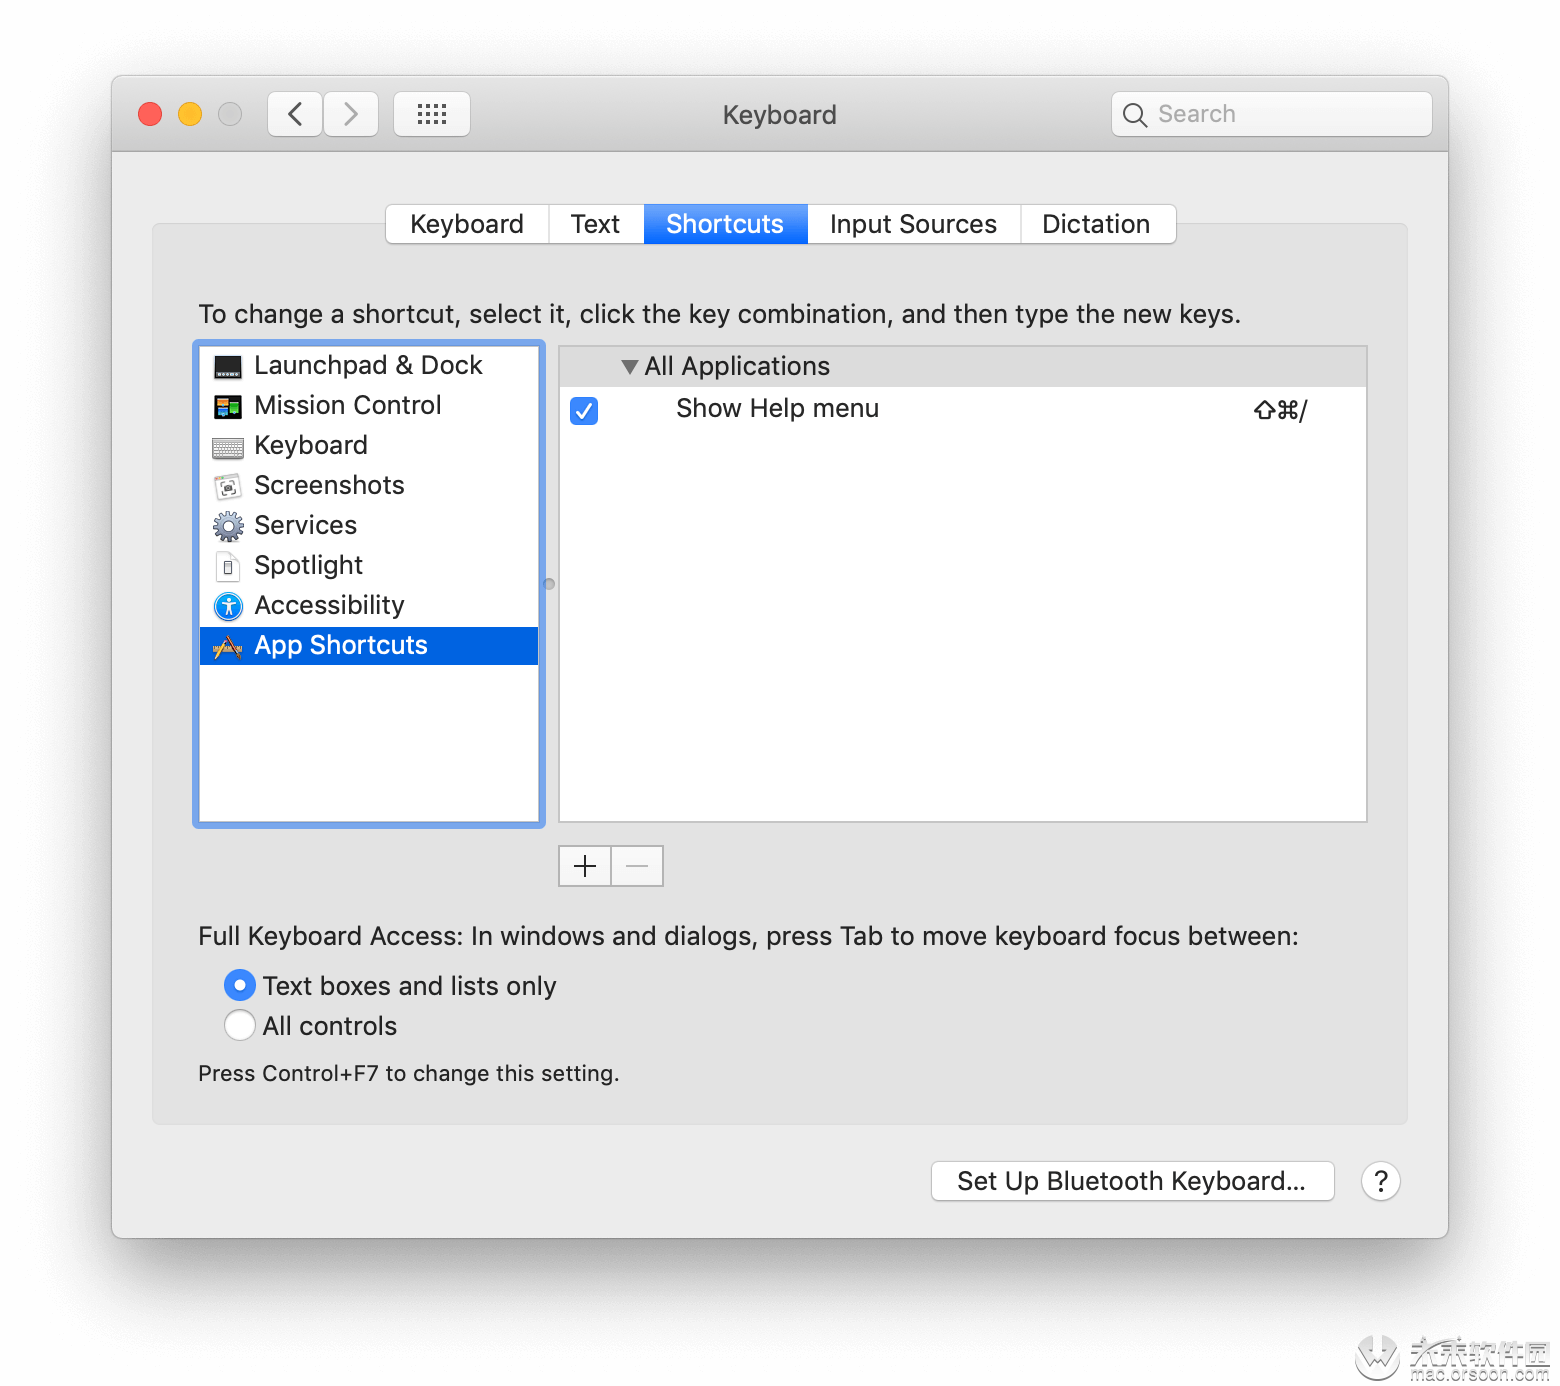1560x1386 pixels.
Task: Click the Accessibility category icon
Action: click(x=228, y=606)
